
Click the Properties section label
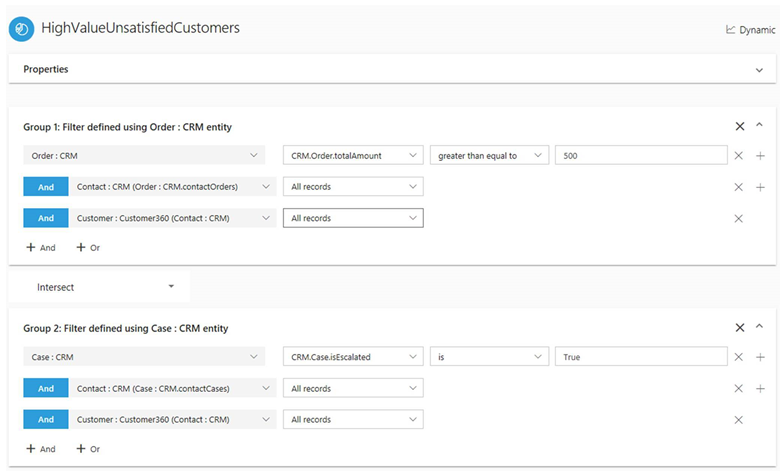[x=46, y=69]
